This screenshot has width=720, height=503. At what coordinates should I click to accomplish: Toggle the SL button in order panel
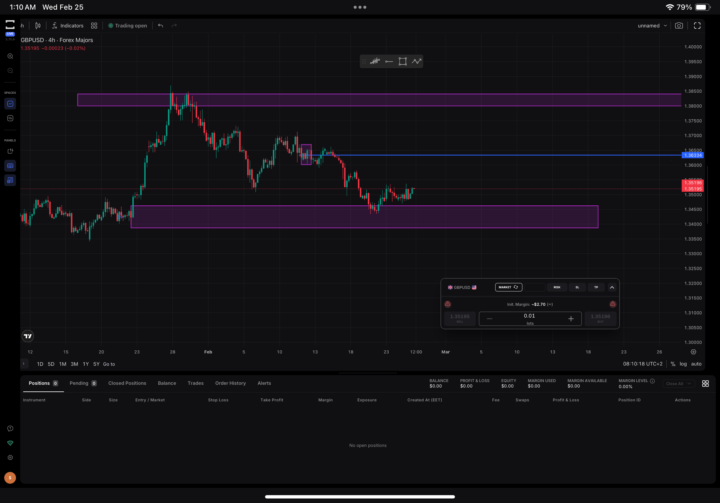pyautogui.click(x=577, y=287)
